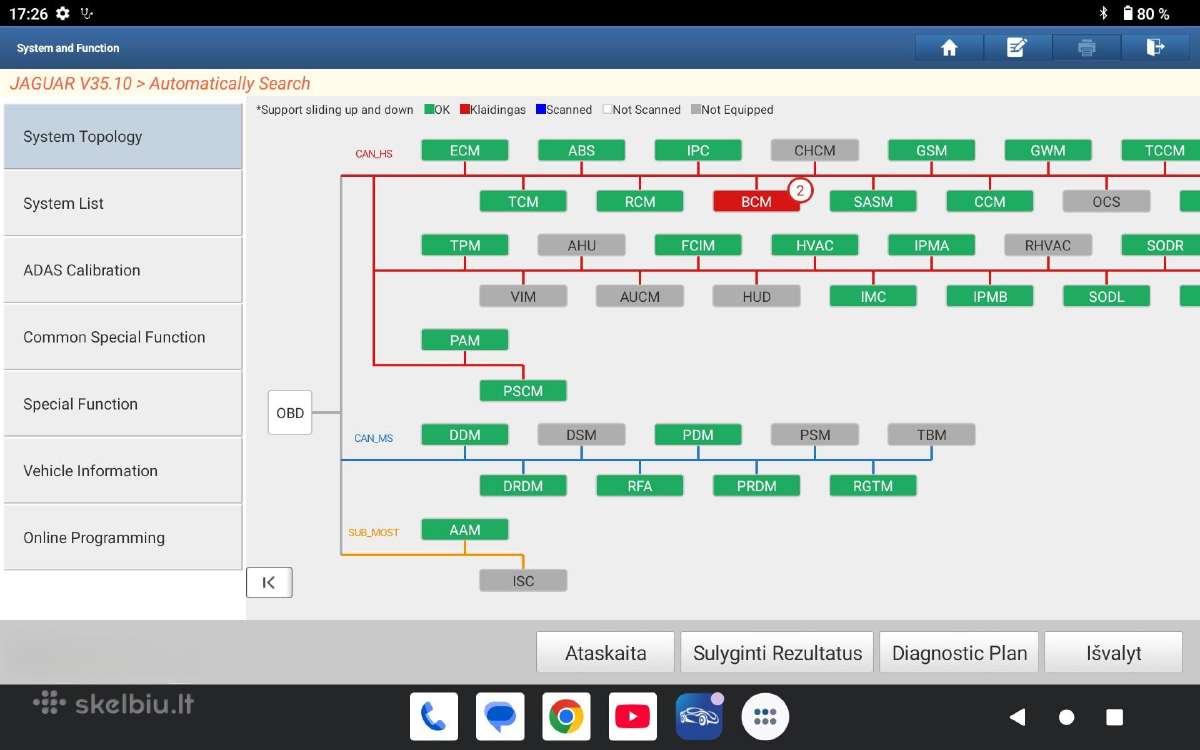Tap the Android back navigation button
The height and width of the screenshot is (750, 1200).
pyautogui.click(x=1017, y=717)
